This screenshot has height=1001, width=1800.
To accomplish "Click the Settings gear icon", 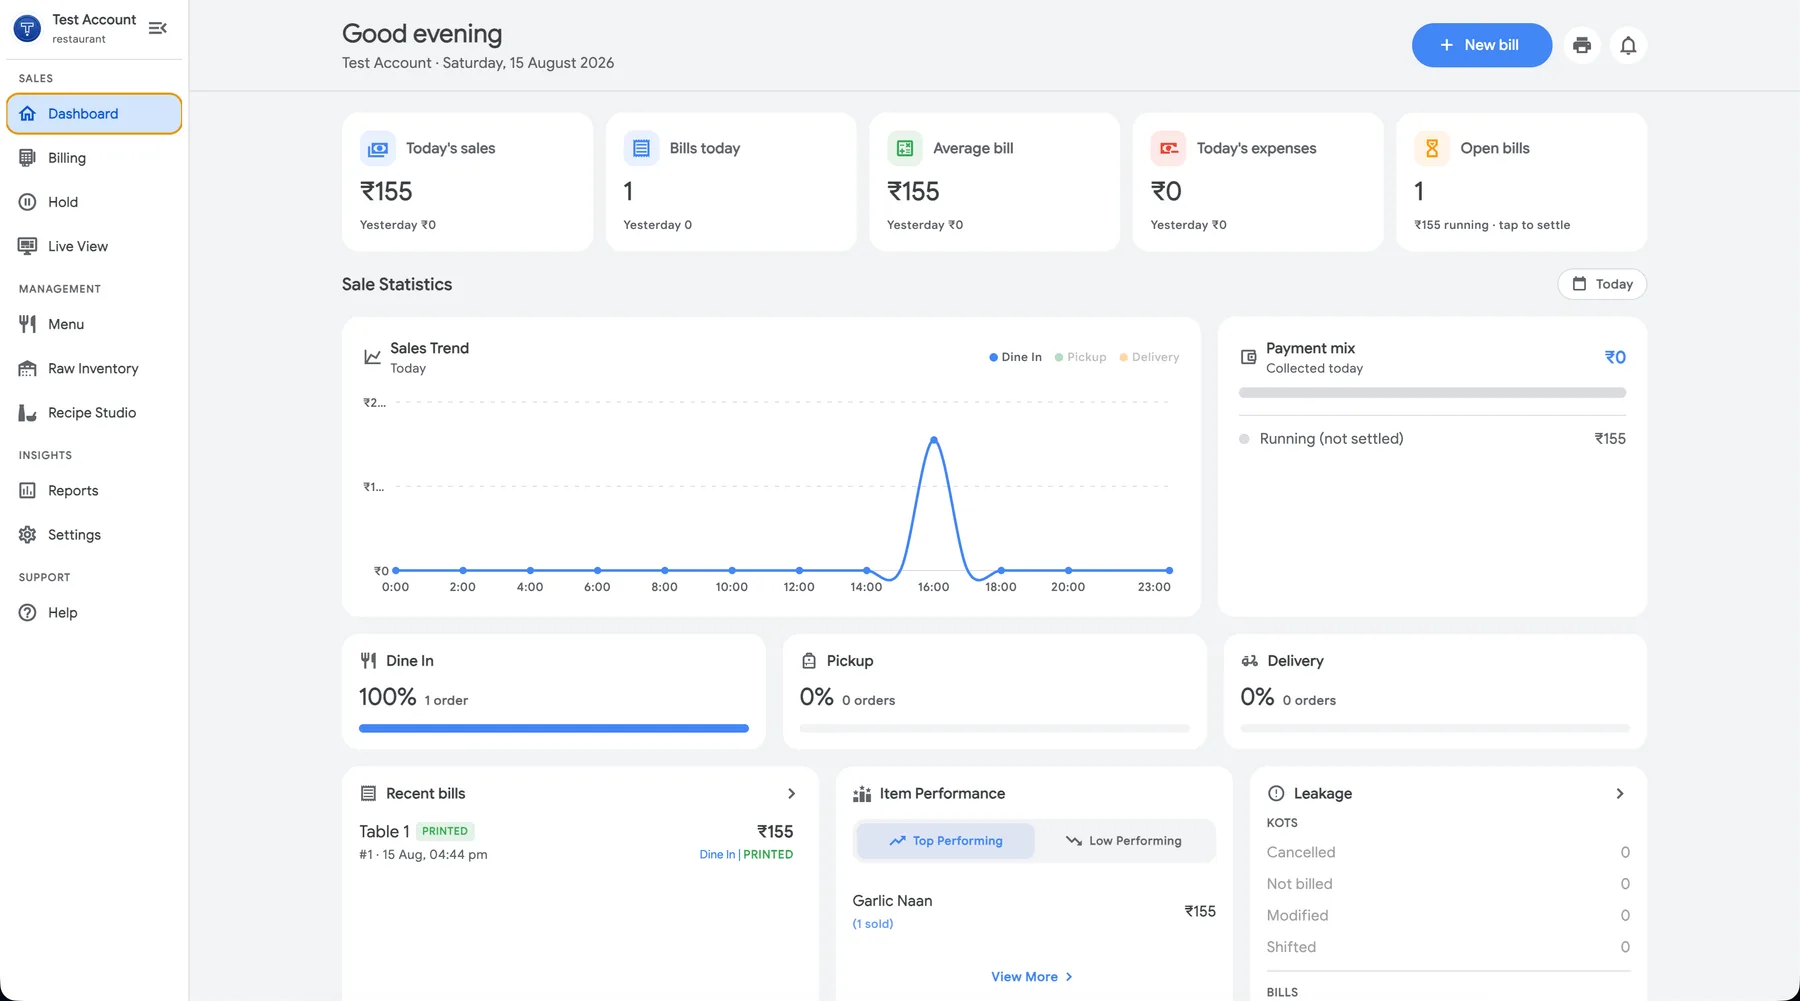I will tap(28, 535).
